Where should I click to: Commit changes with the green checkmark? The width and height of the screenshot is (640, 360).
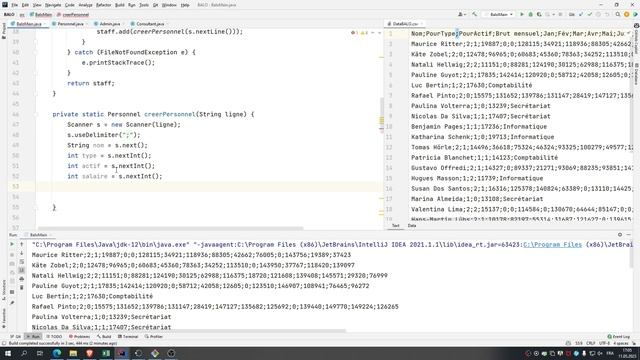coord(589,14)
